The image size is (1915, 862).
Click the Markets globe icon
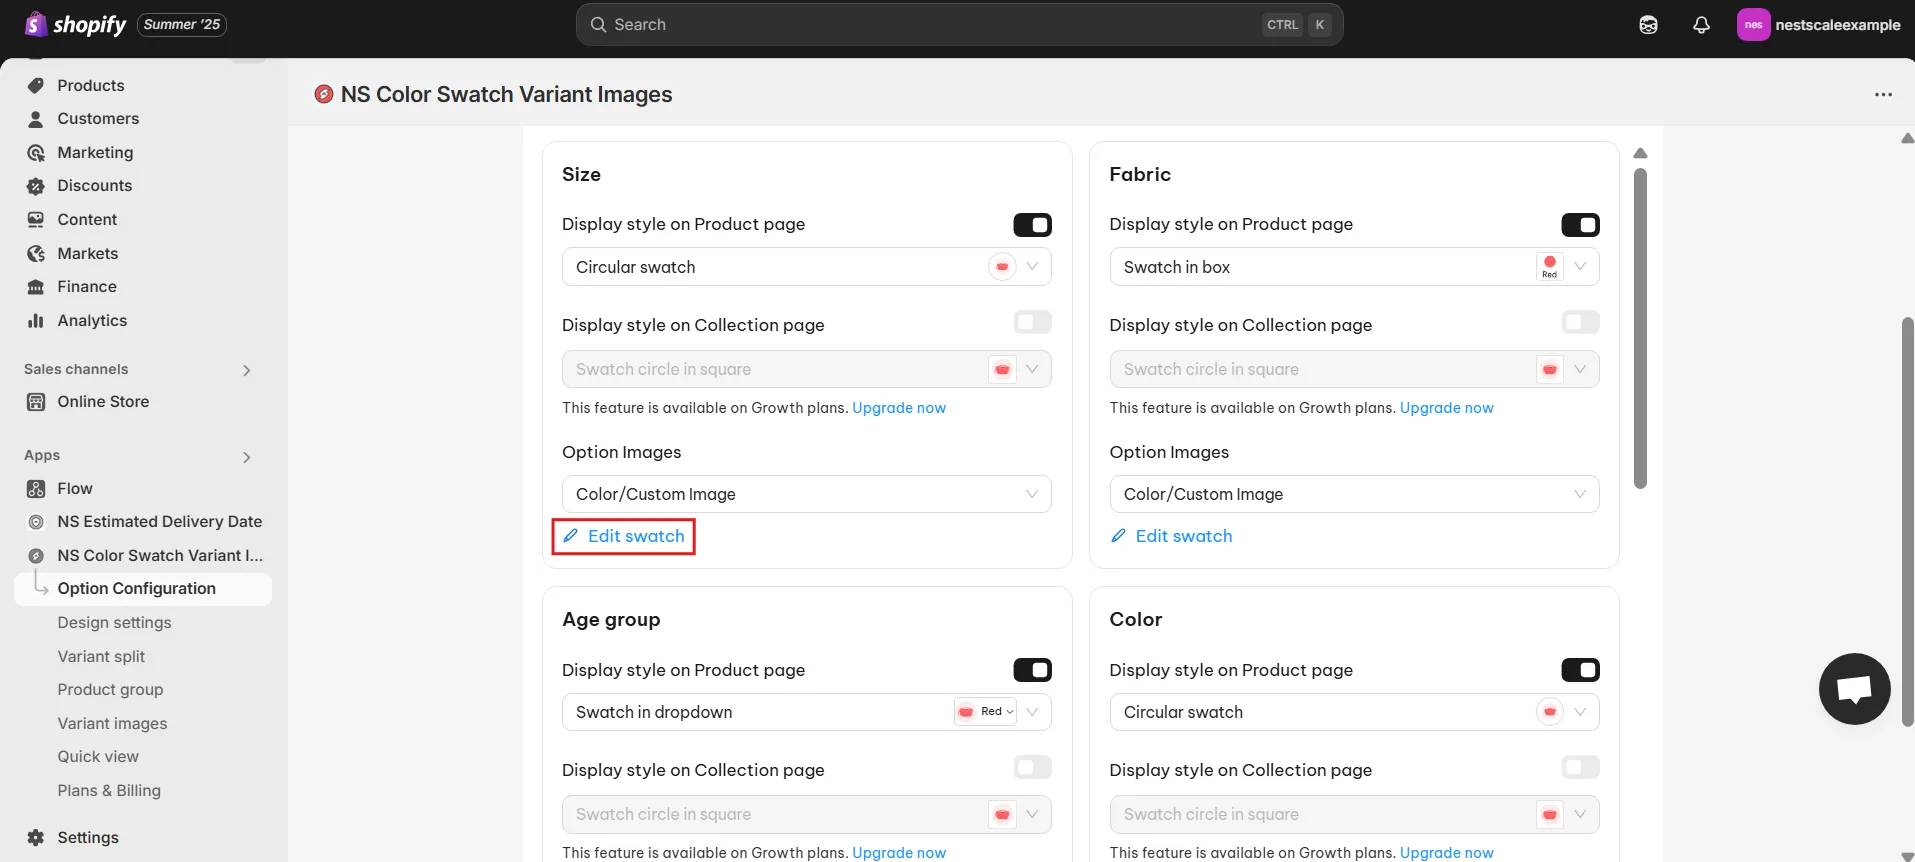[36, 253]
